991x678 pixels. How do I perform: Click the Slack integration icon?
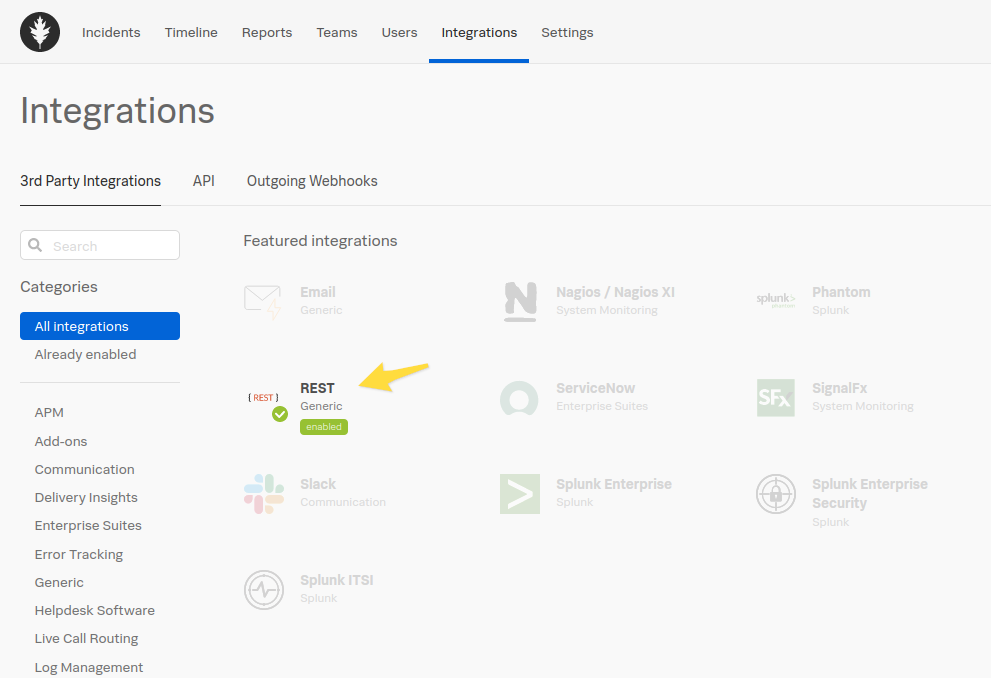click(x=264, y=494)
